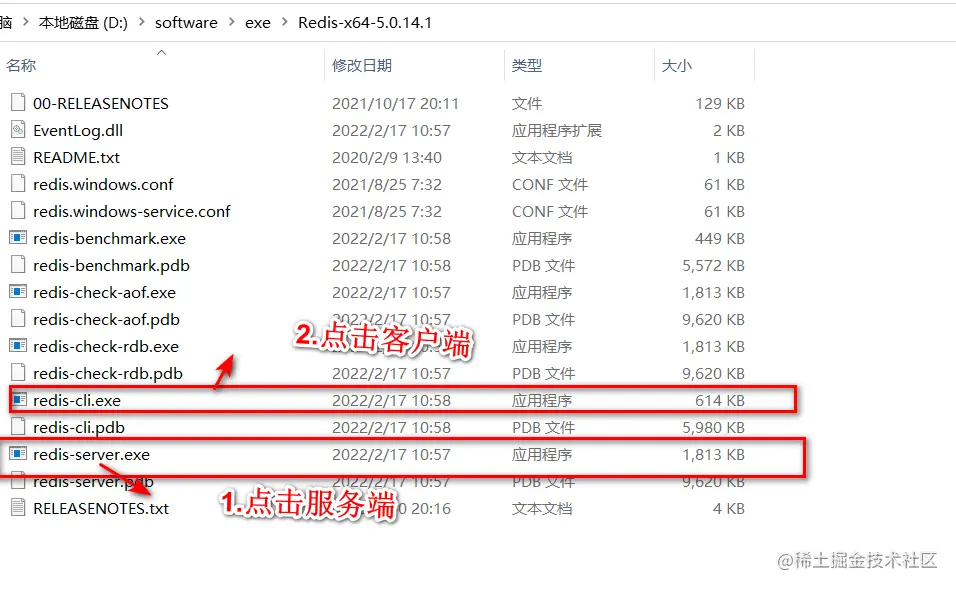This screenshot has height=589, width=956.
Task: Sort files by 修改日期 column header
Action: [362, 65]
